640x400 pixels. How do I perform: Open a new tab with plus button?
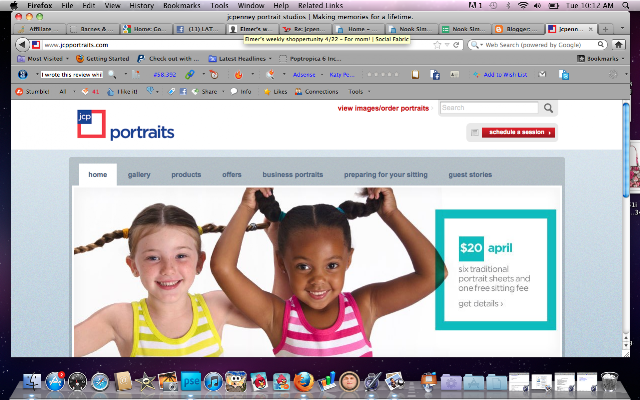click(606, 29)
